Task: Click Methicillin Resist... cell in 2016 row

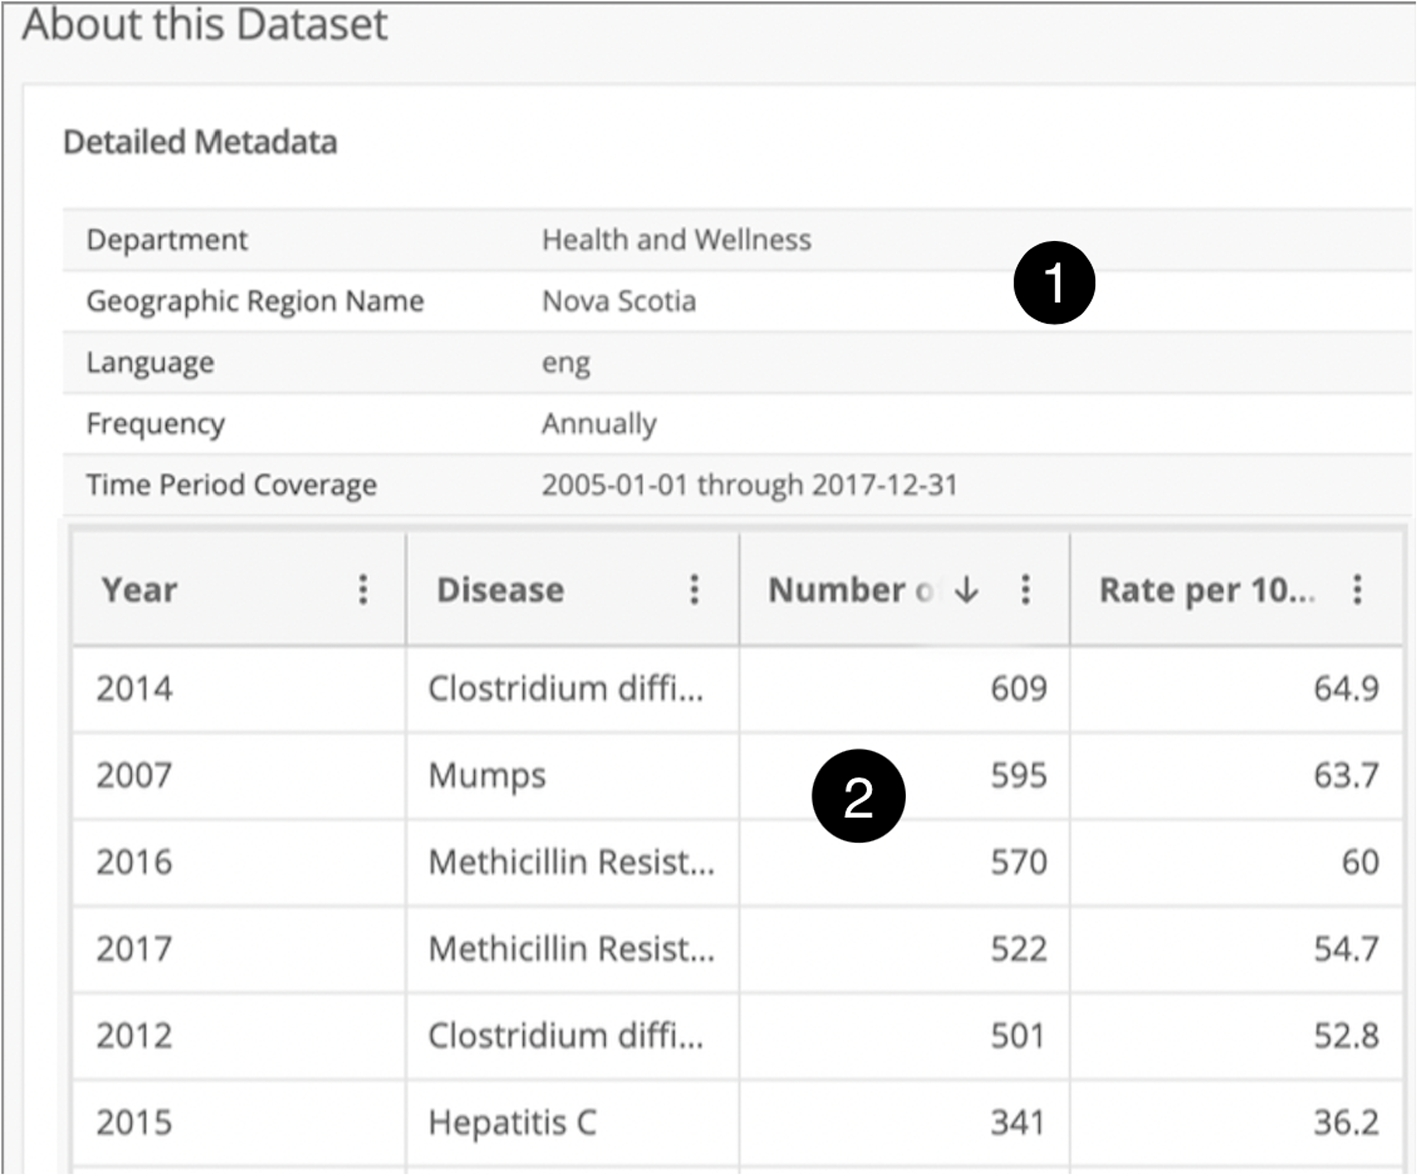Action: [572, 863]
